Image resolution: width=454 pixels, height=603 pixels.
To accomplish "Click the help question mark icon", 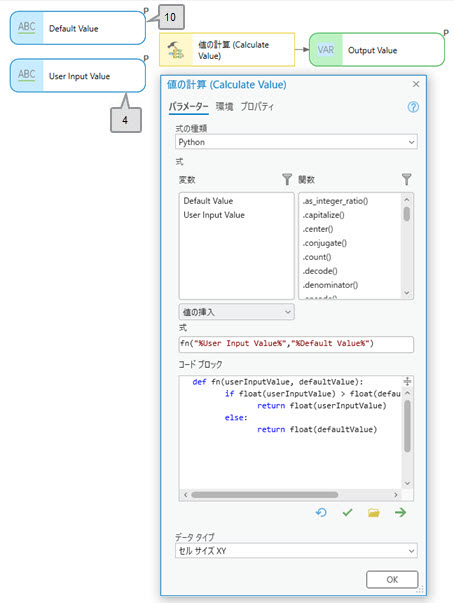I will coord(413,107).
